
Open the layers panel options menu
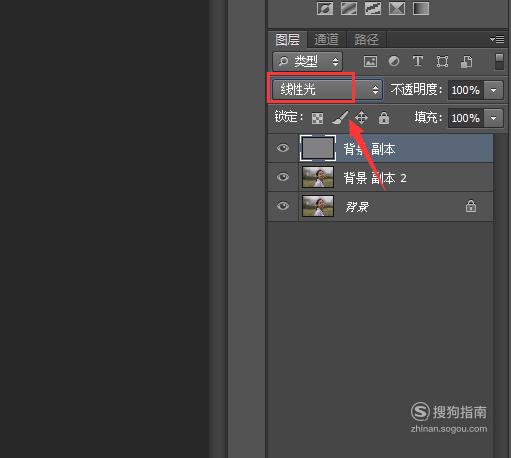click(497, 40)
